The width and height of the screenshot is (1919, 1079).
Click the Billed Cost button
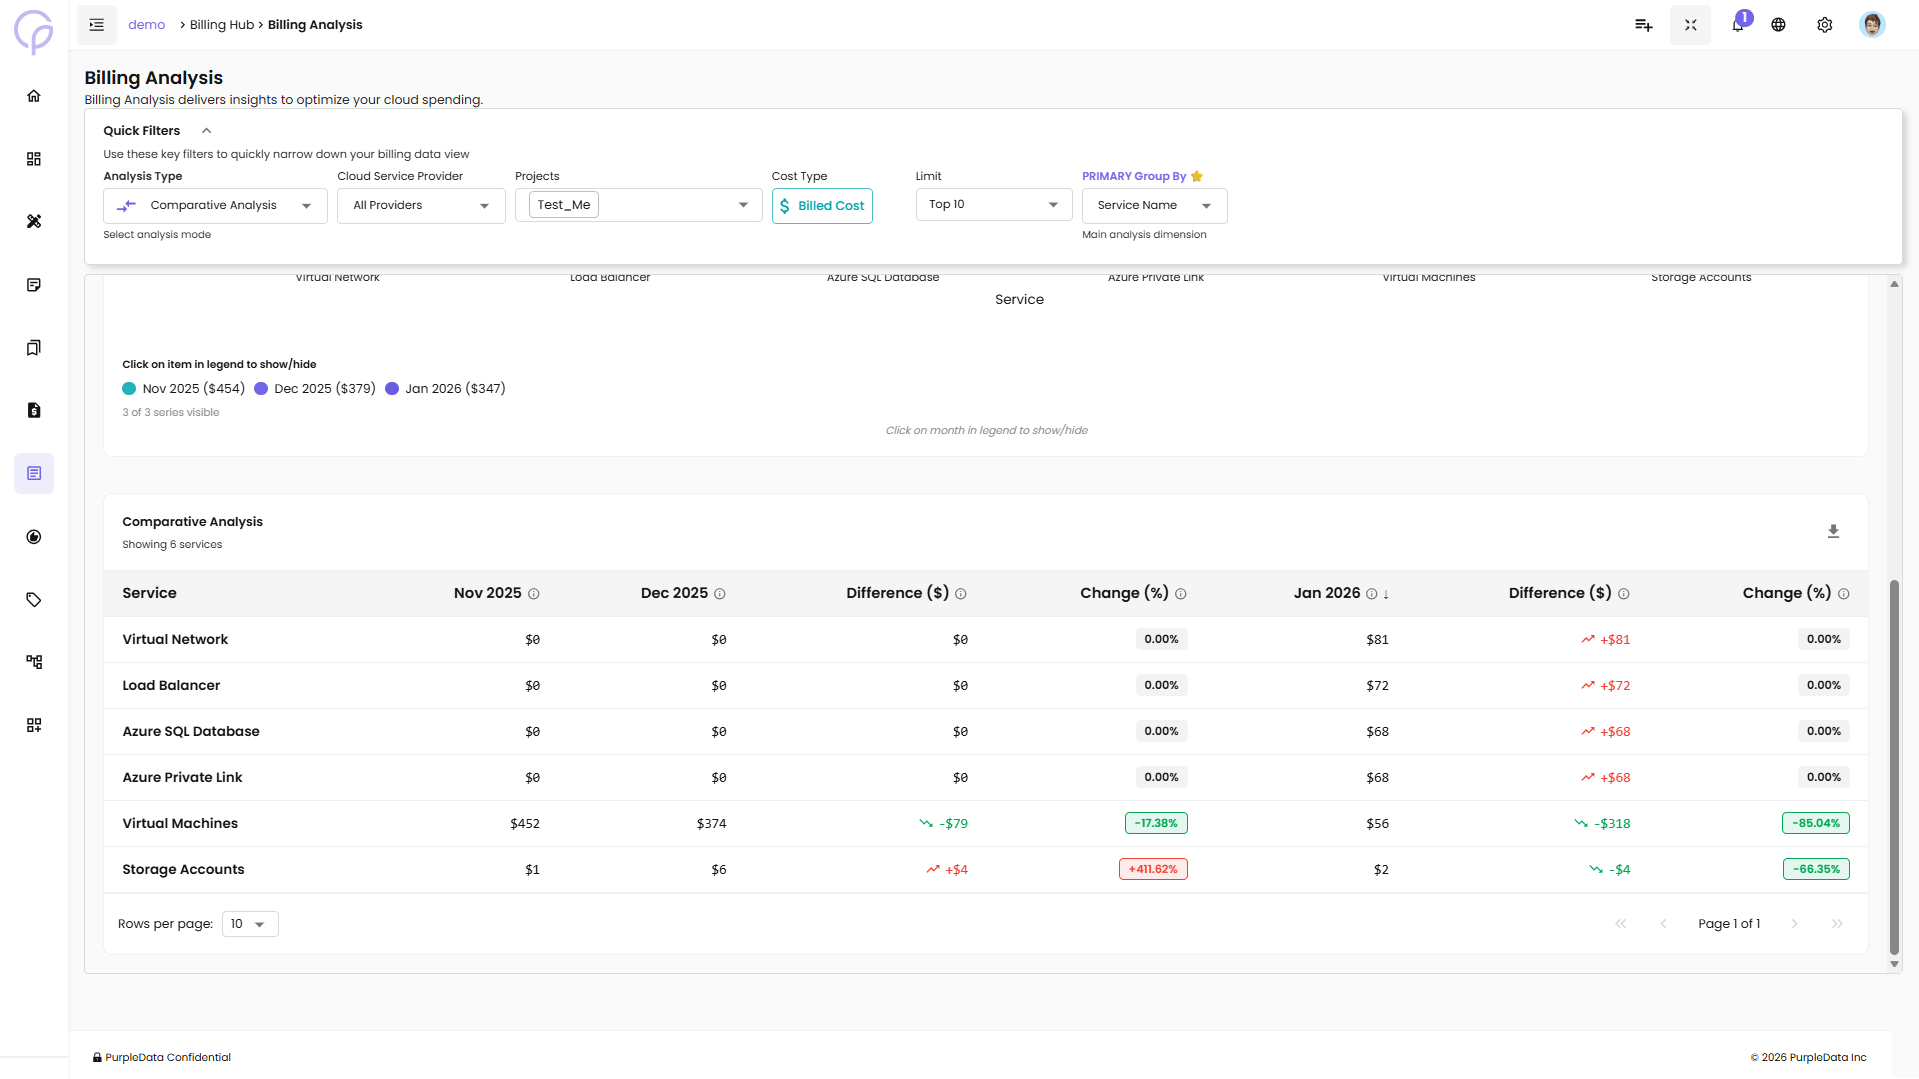tap(822, 206)
